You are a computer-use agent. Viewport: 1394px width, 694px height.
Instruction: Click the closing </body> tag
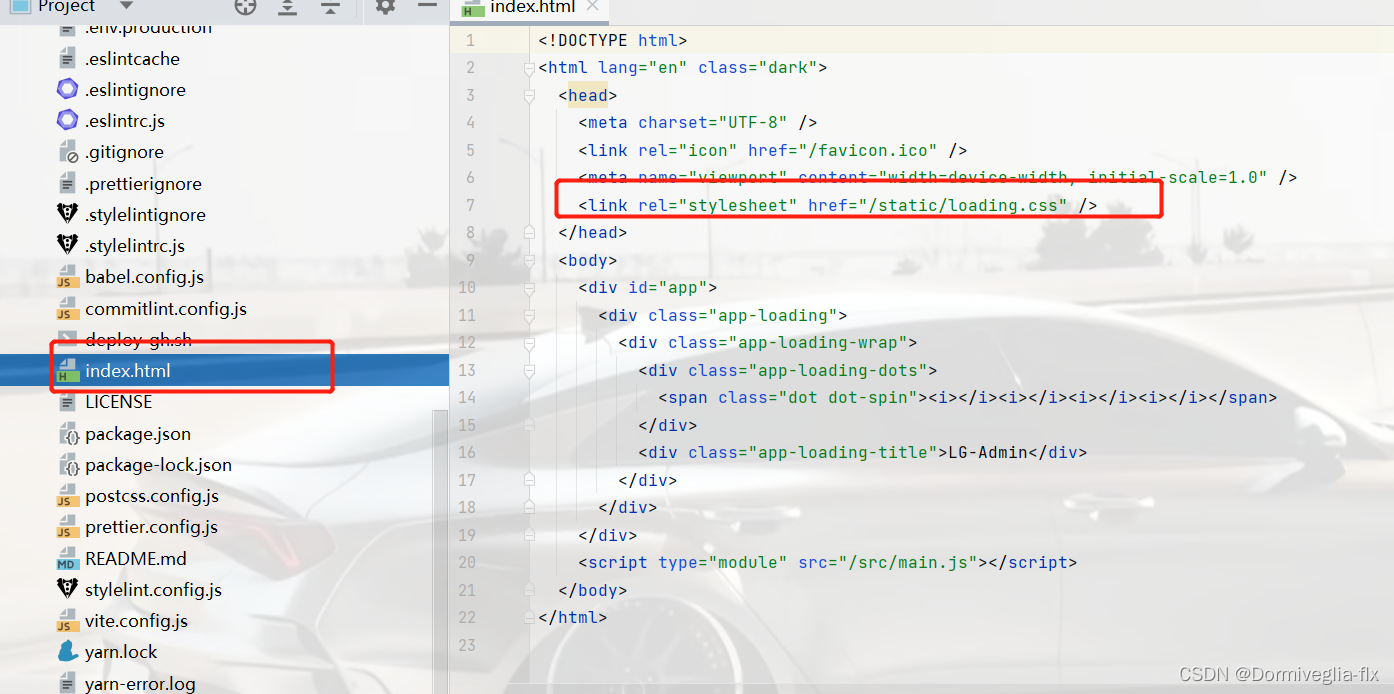tap(593, 590)
